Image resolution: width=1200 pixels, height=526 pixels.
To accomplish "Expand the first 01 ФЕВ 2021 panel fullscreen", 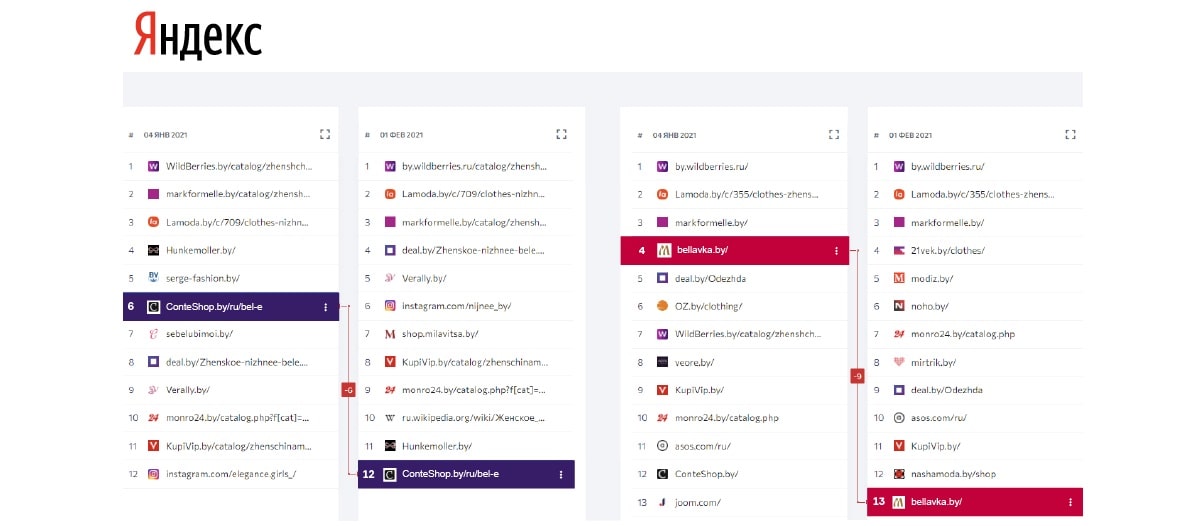I will [562, 134].
